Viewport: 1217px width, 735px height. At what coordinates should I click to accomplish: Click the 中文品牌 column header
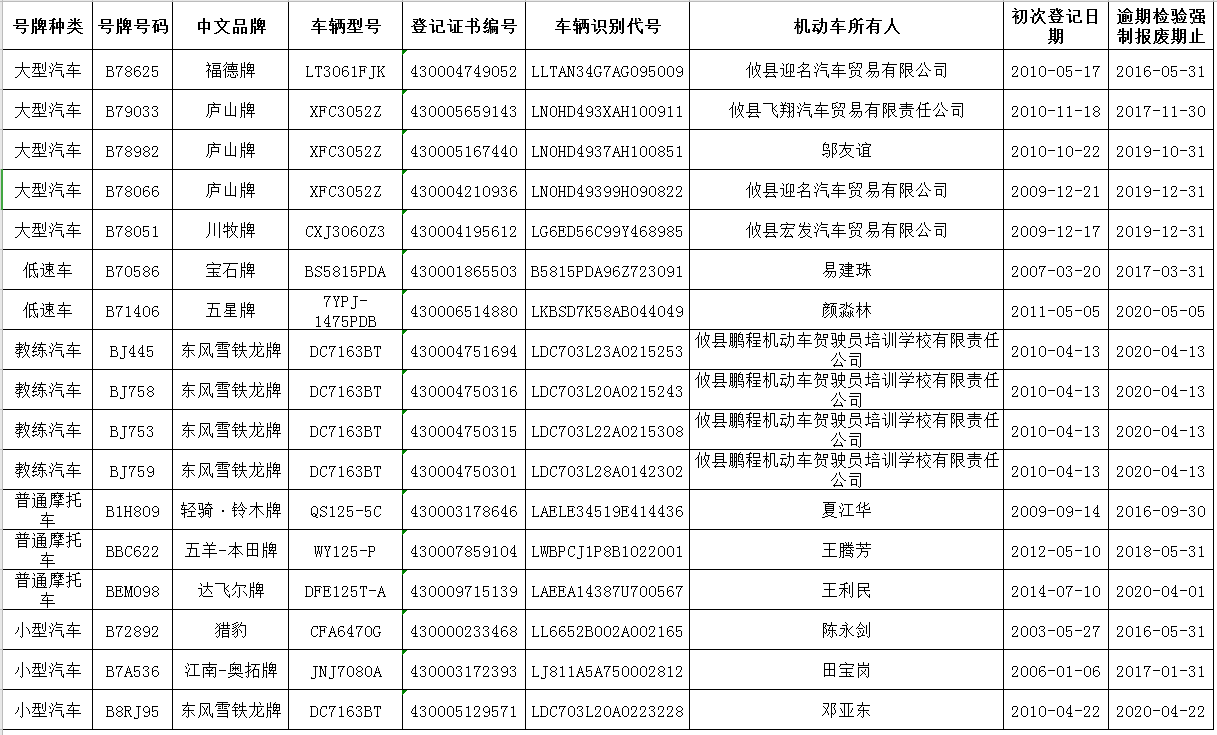230,27
